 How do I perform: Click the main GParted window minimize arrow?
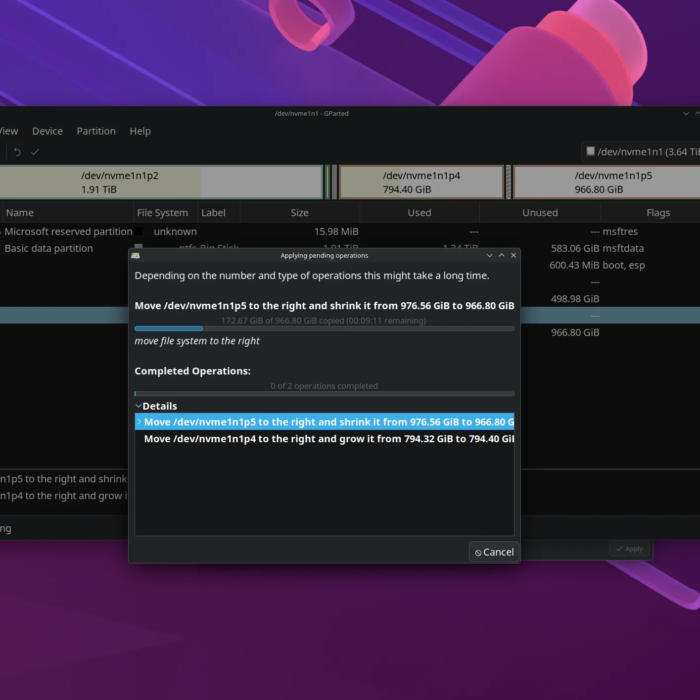pyautogui.click(x=685, y=114)
